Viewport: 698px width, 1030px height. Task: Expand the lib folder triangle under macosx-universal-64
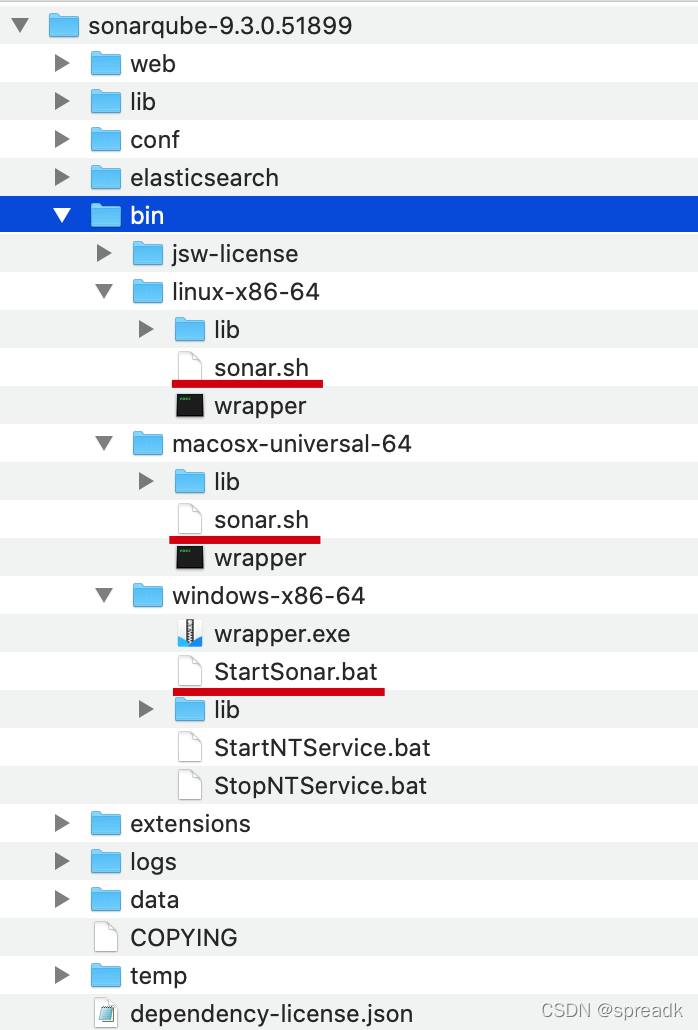click(146, 481)
